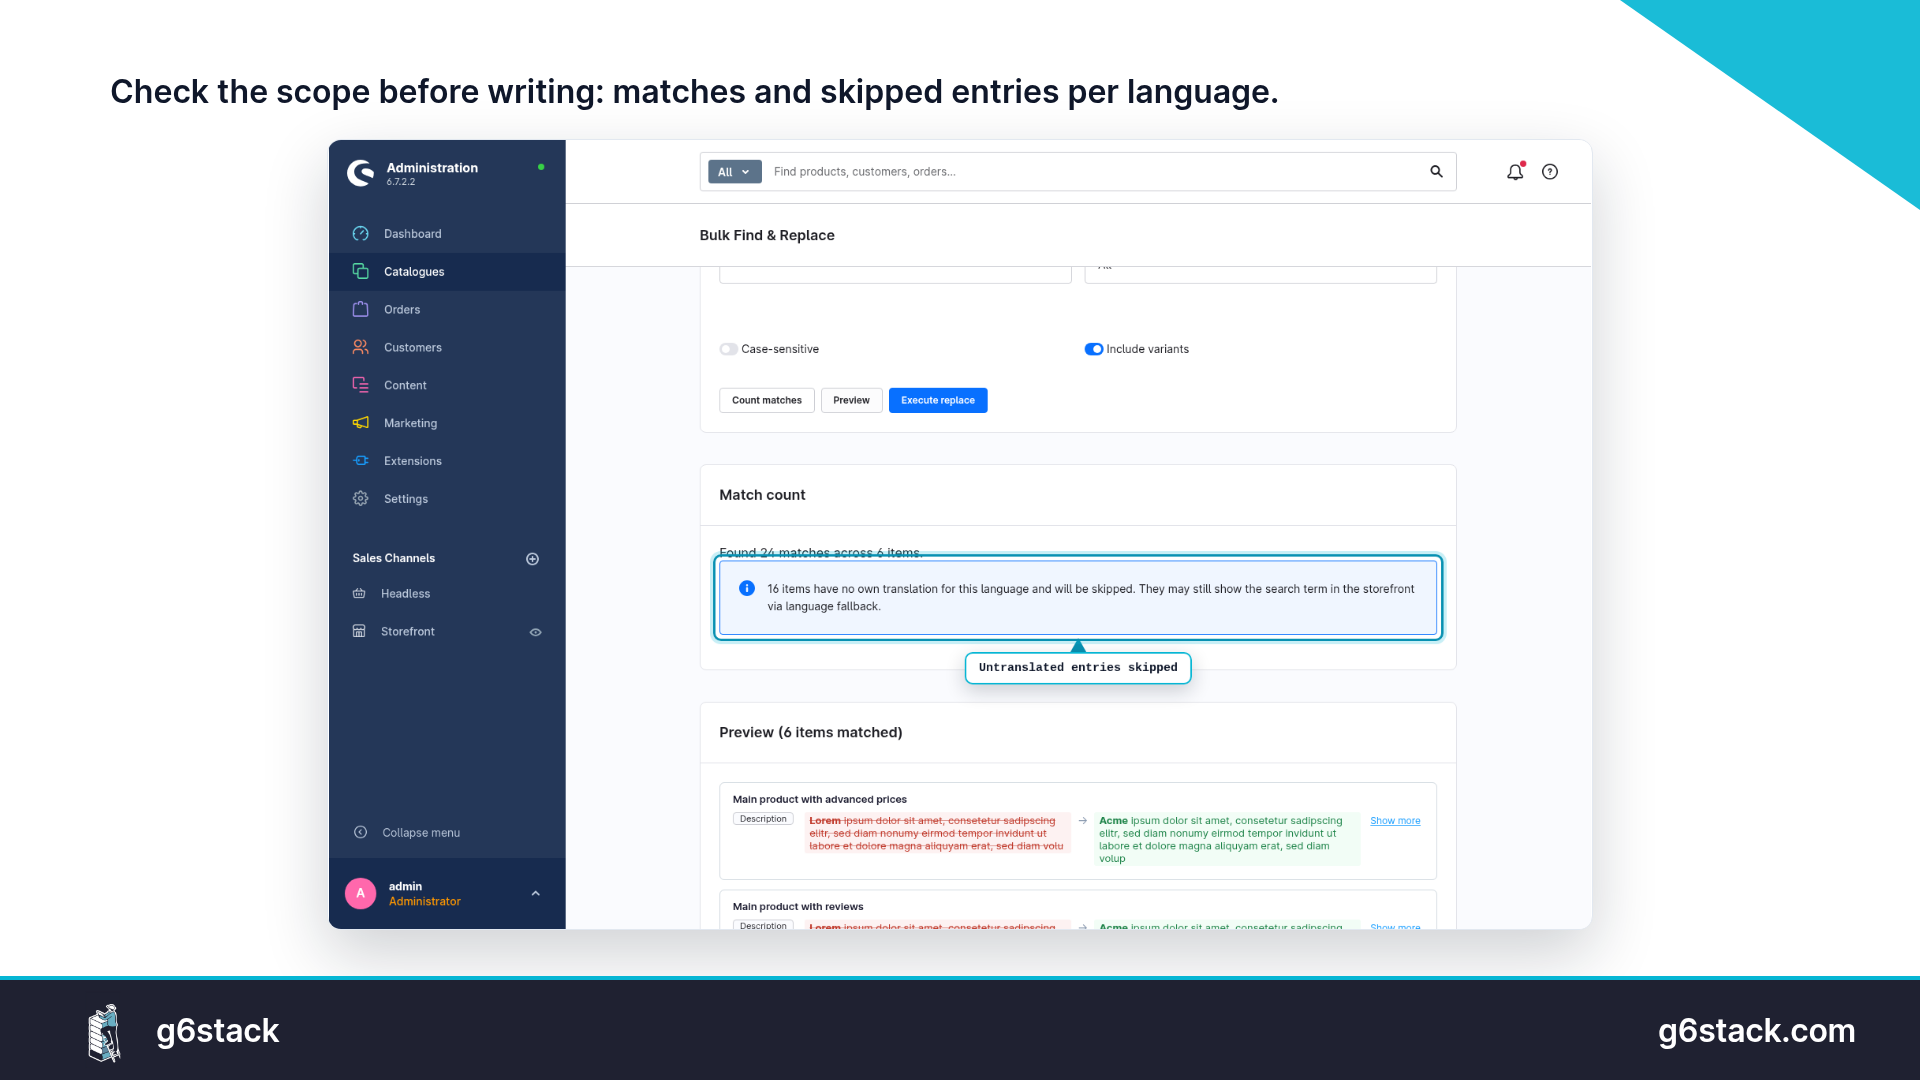Expand the admin user menu chevron

coord(536,894)
